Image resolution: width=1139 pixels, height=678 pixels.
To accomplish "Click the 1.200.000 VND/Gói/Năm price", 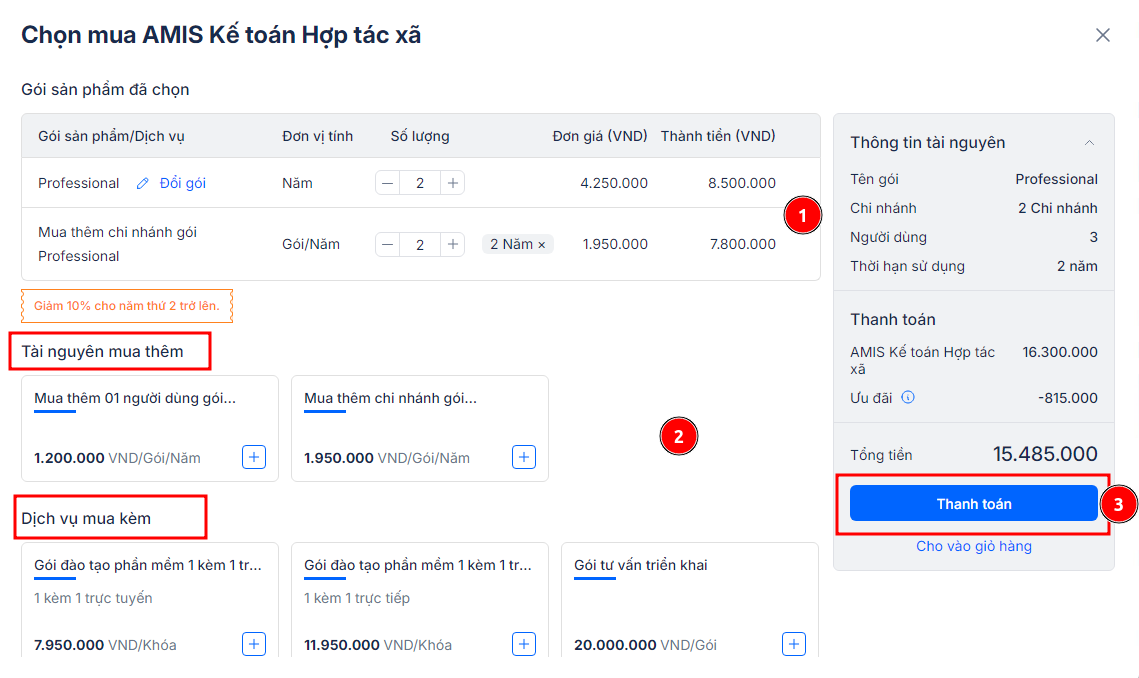I will click(x=117, y=459).
